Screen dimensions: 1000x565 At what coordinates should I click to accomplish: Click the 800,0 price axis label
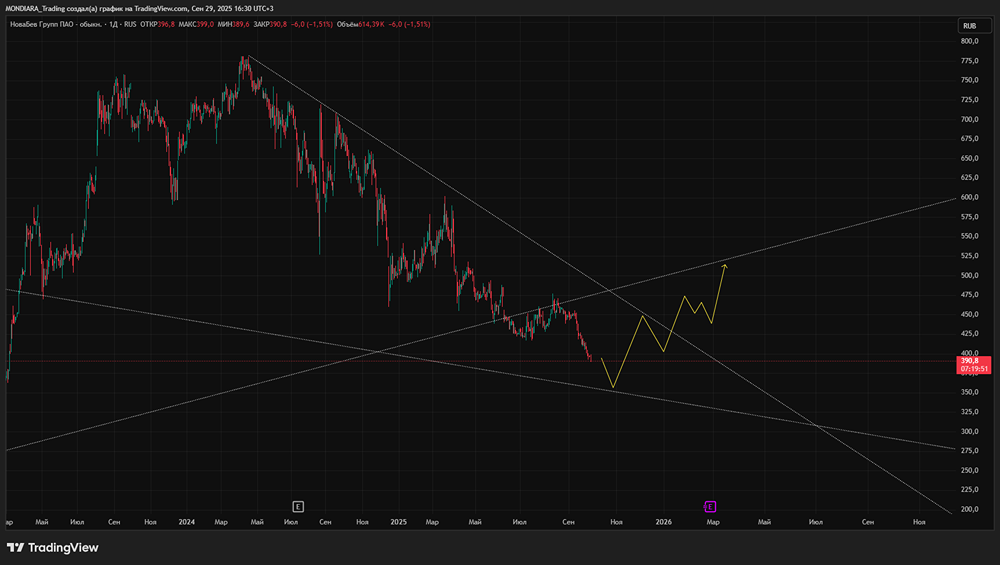pos(969,41)
